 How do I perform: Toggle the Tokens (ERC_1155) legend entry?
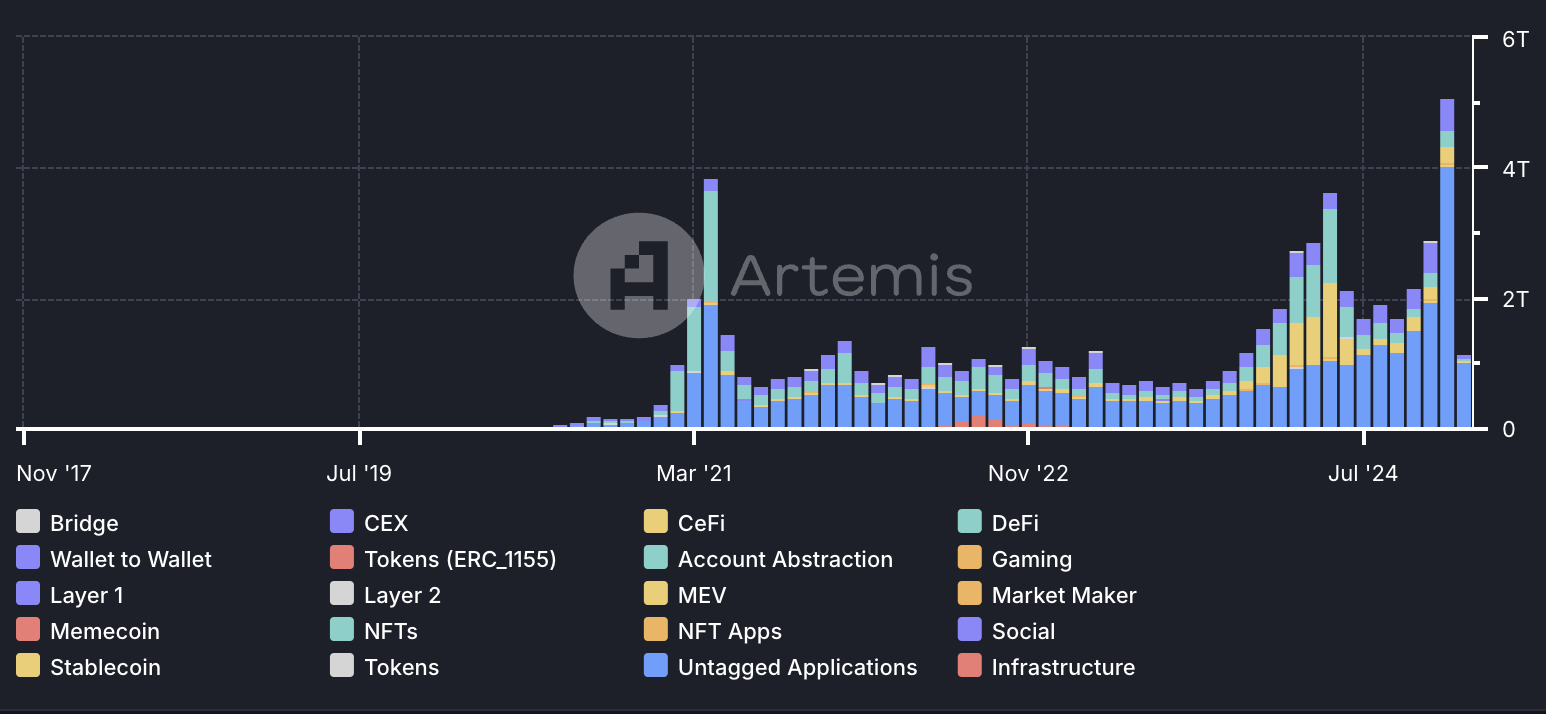459,559
